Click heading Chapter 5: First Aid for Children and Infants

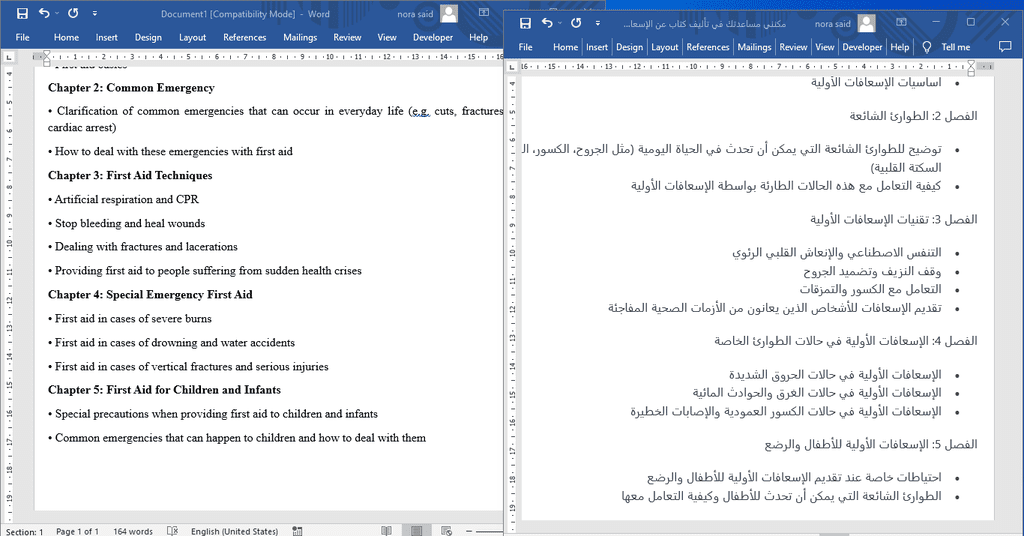click(165, 390)
